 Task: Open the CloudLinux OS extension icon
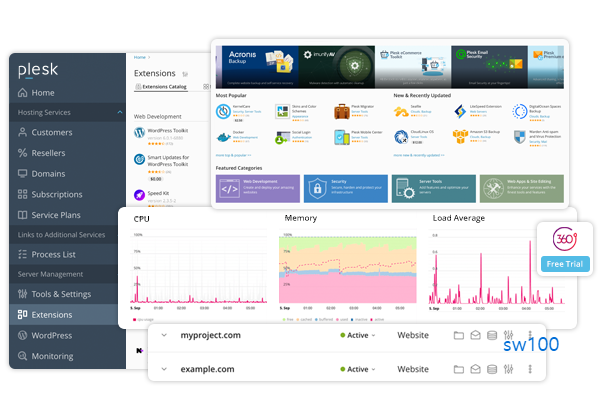(x=401, y=137)
